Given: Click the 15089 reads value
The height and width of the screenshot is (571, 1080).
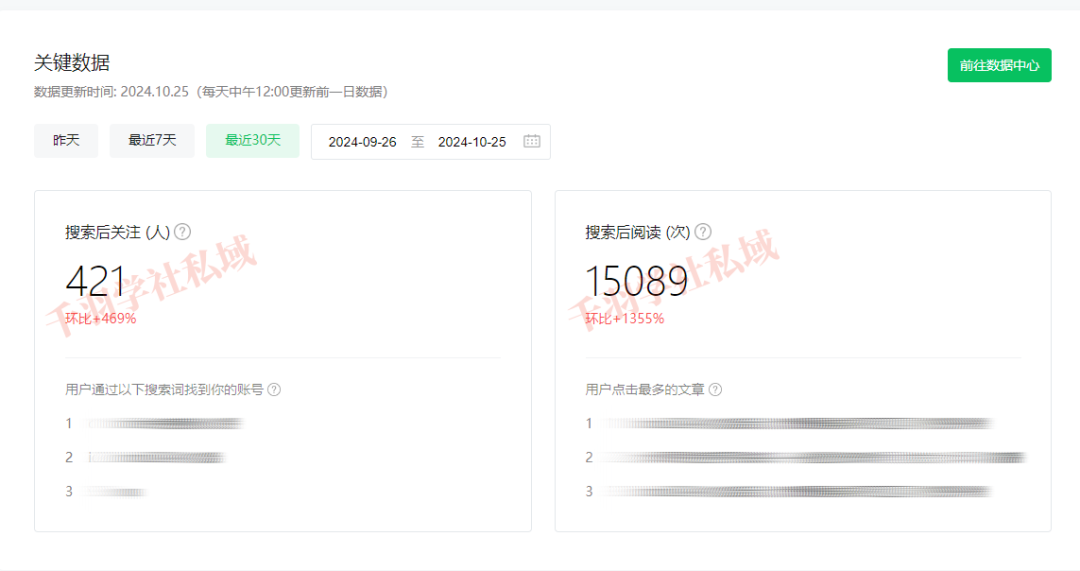Looking at the screenshot, I should [x=636, y=281].
